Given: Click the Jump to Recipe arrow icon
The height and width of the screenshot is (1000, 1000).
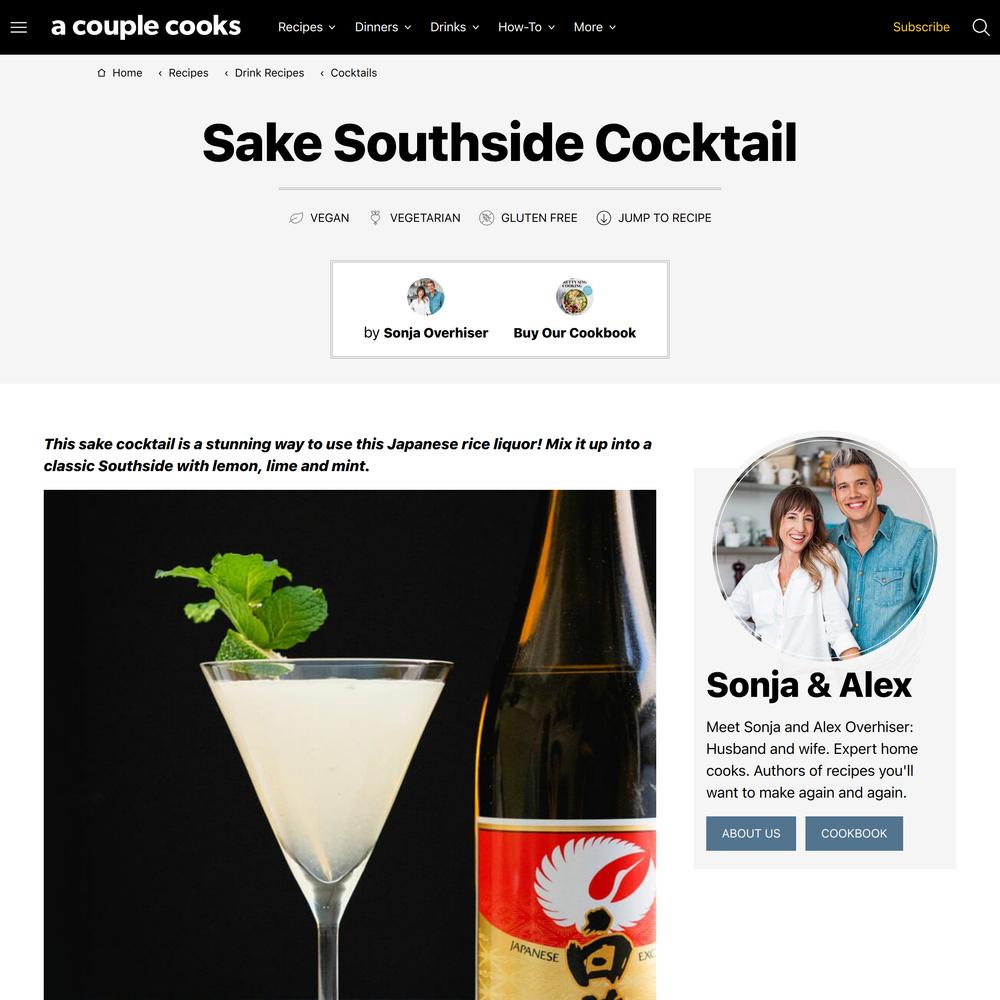Looking at the screenshot, I should coord(603,218).
